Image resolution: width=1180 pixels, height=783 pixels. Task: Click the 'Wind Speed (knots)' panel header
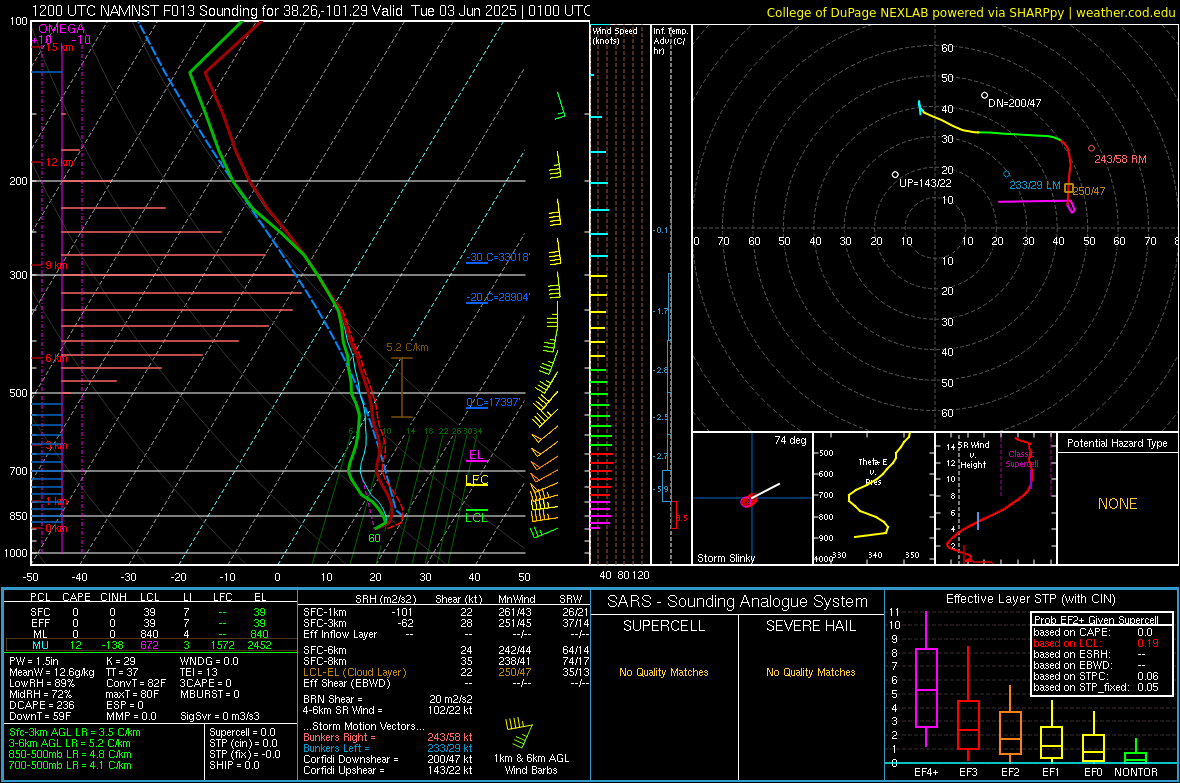(615, 35)
